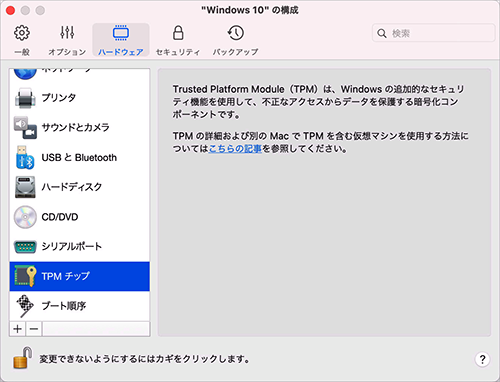
Task: Click the magnifier icon in search field
Action: coord(382,33)
